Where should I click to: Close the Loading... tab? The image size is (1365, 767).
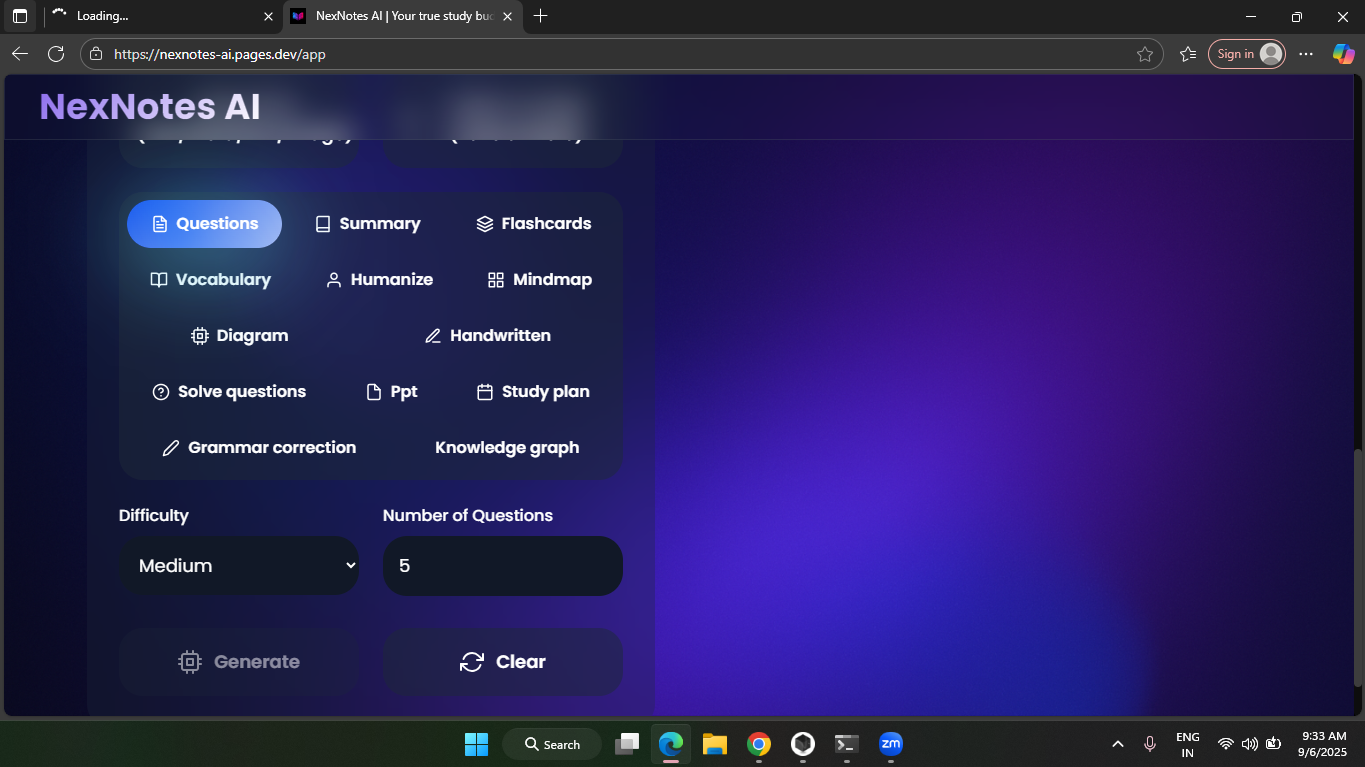coord(268,16)
